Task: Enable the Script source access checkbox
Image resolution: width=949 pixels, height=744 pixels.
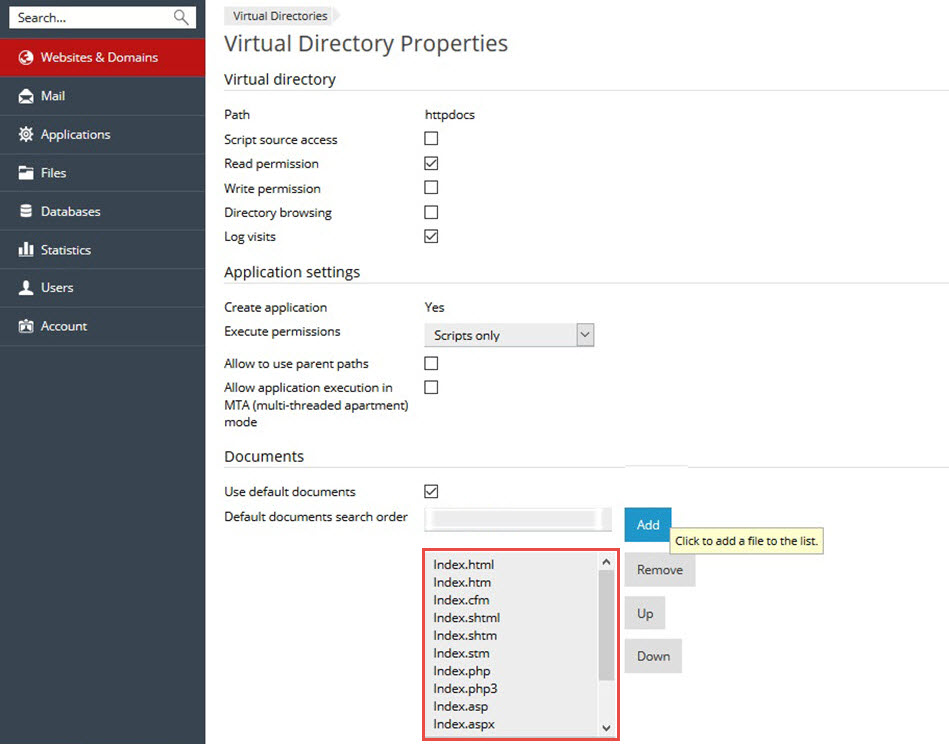Action: click(x=431, y=139)
